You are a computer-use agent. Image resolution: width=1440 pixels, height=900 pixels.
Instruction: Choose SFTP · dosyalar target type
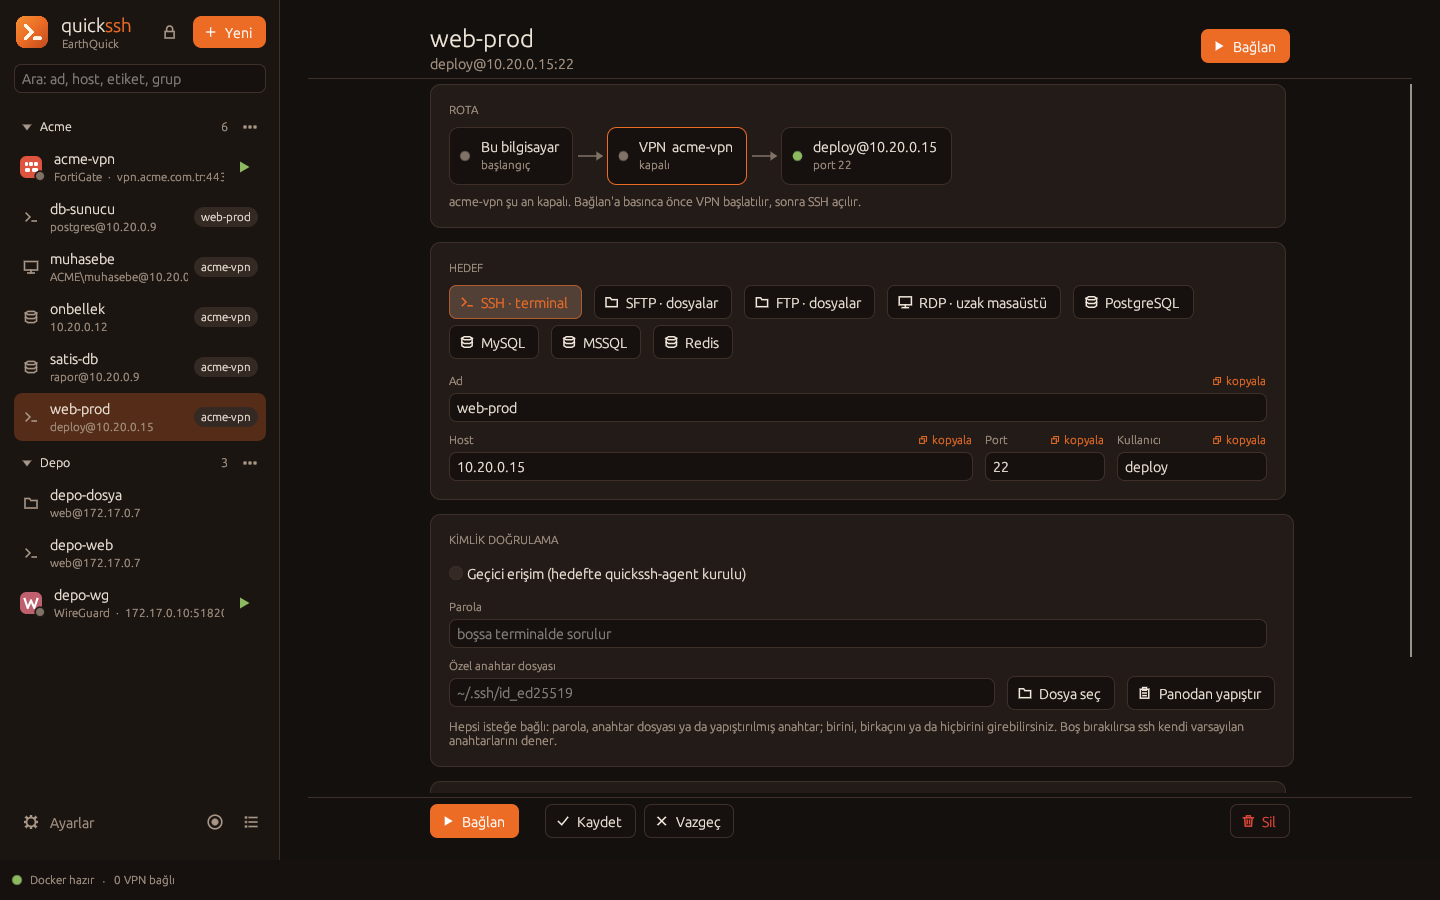tap(663, 302)
